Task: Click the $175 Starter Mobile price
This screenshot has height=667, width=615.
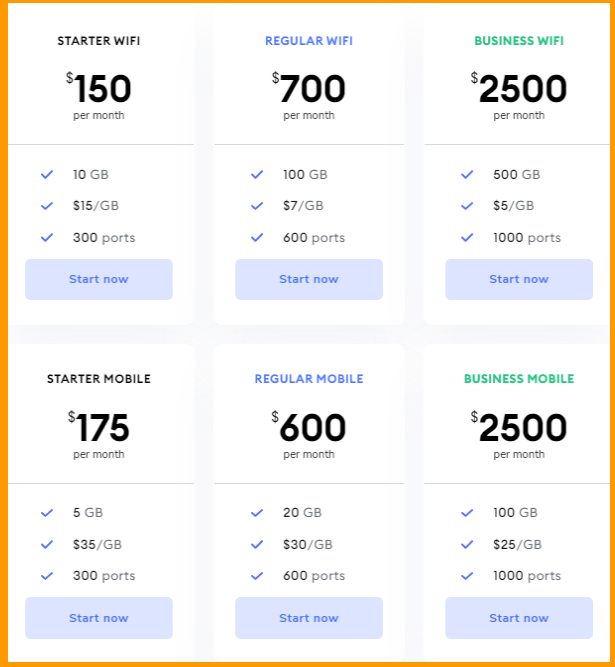Action: pos(99,428)
